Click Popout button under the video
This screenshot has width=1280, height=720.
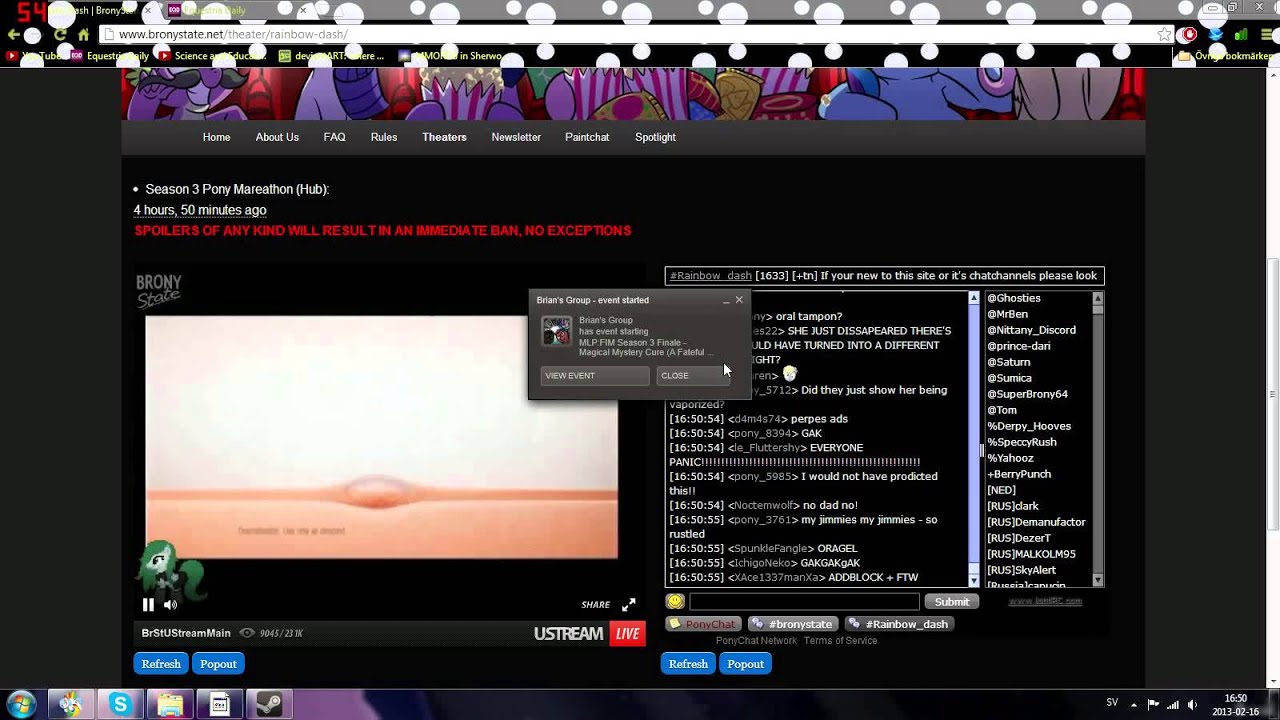[218, 664]
